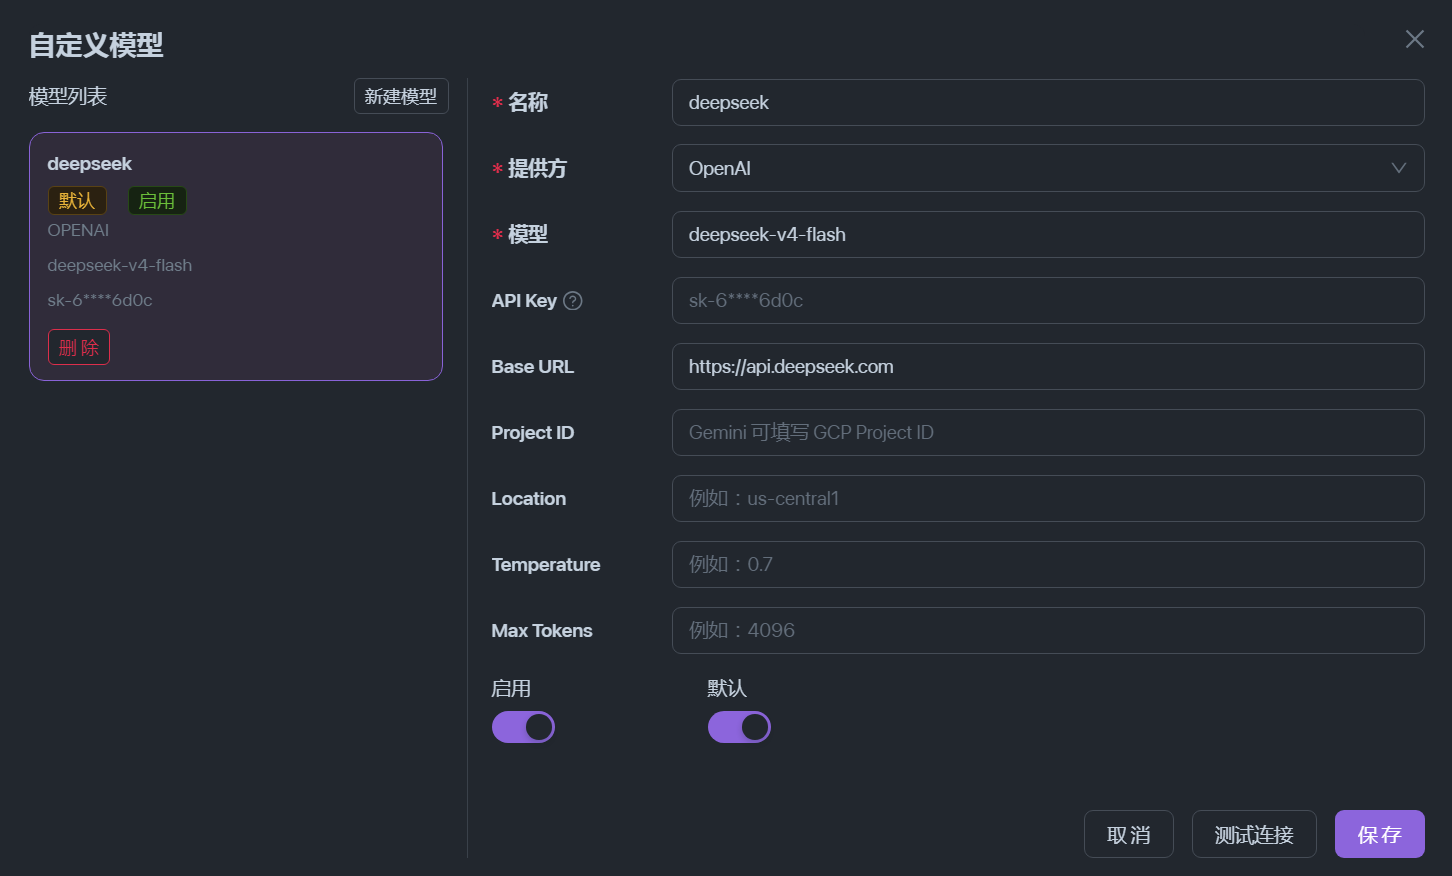Delete the deepseek model with the 删除 button
The height and width of the screenshot is (876, 1452).
click(79, 347)
